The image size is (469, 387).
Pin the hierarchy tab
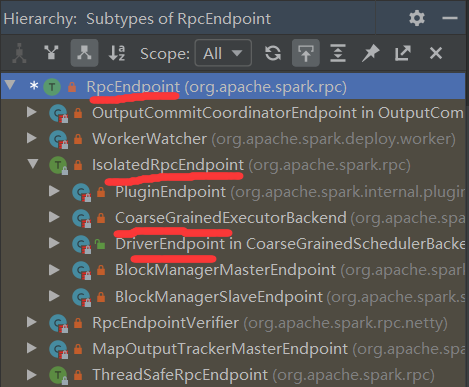[x=370, y=53]
